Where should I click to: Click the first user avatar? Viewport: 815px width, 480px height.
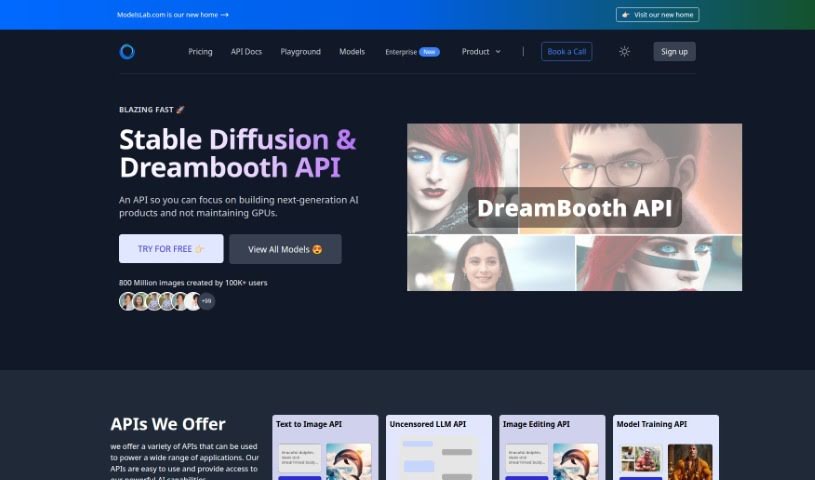pyautogui.click(x=127, y=301)
